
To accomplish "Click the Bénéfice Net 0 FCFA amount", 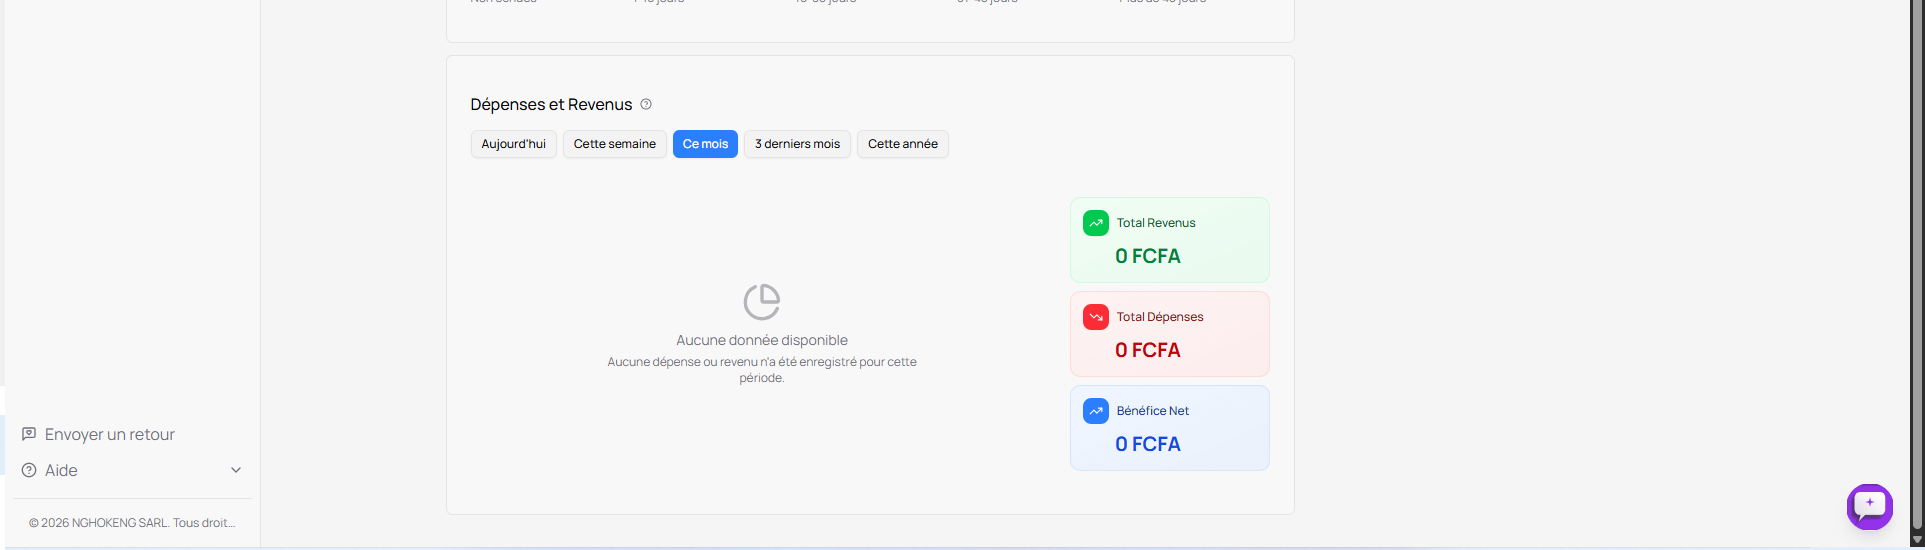I will (x=1148, y=444).
